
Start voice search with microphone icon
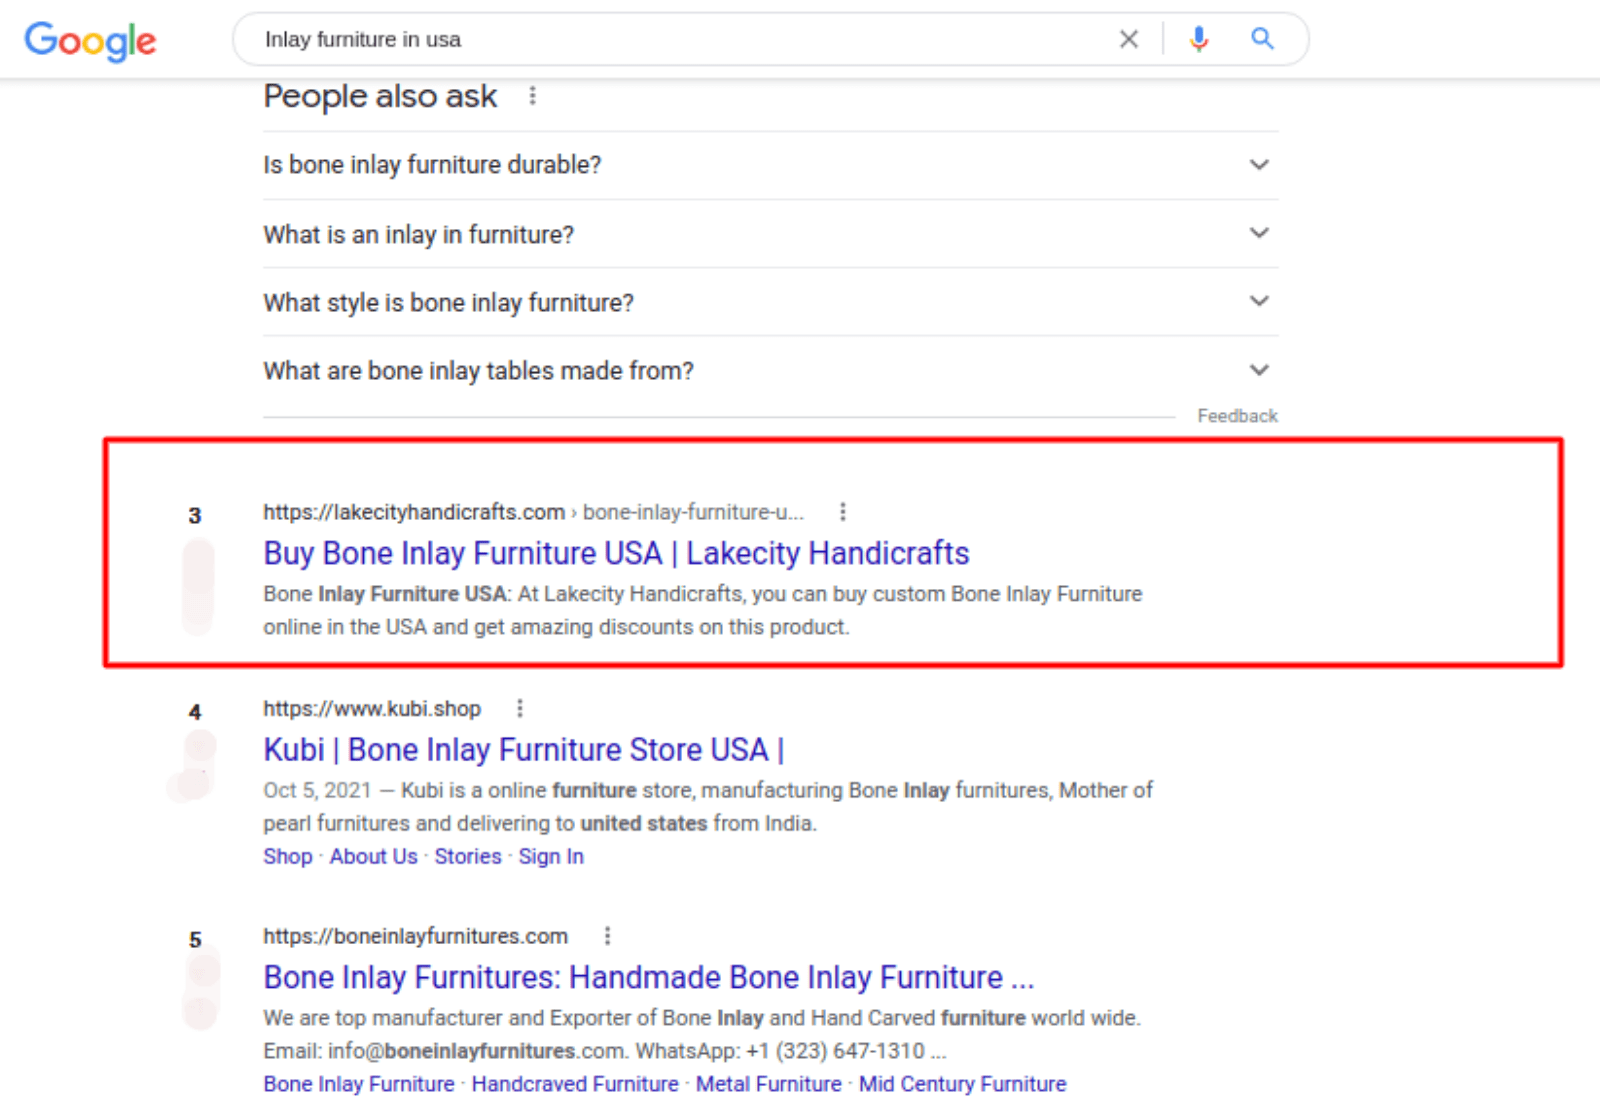[x=1198, y=39]
